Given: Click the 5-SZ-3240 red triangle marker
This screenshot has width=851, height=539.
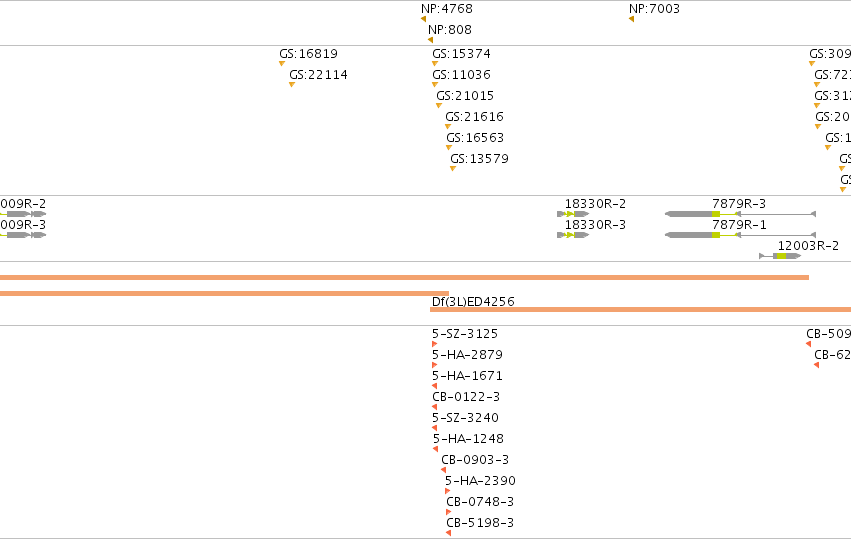Looking at the screenshot, I should 435,428.
